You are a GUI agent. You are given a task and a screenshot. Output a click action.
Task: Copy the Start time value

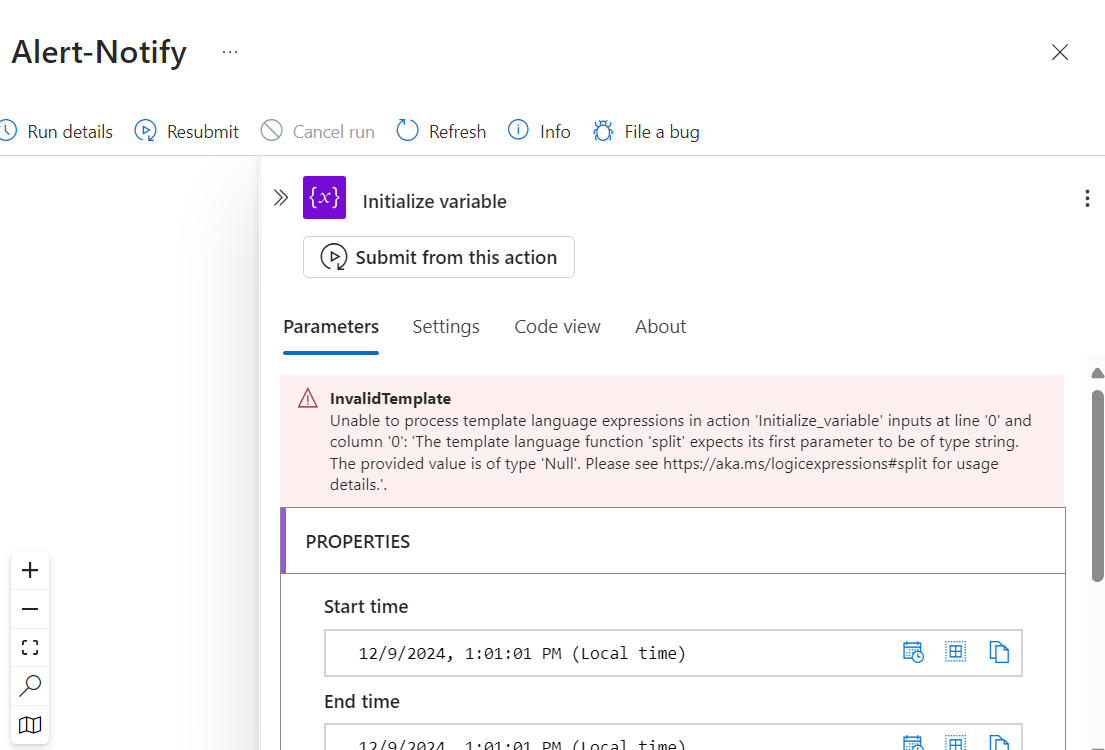pos(999,652)
